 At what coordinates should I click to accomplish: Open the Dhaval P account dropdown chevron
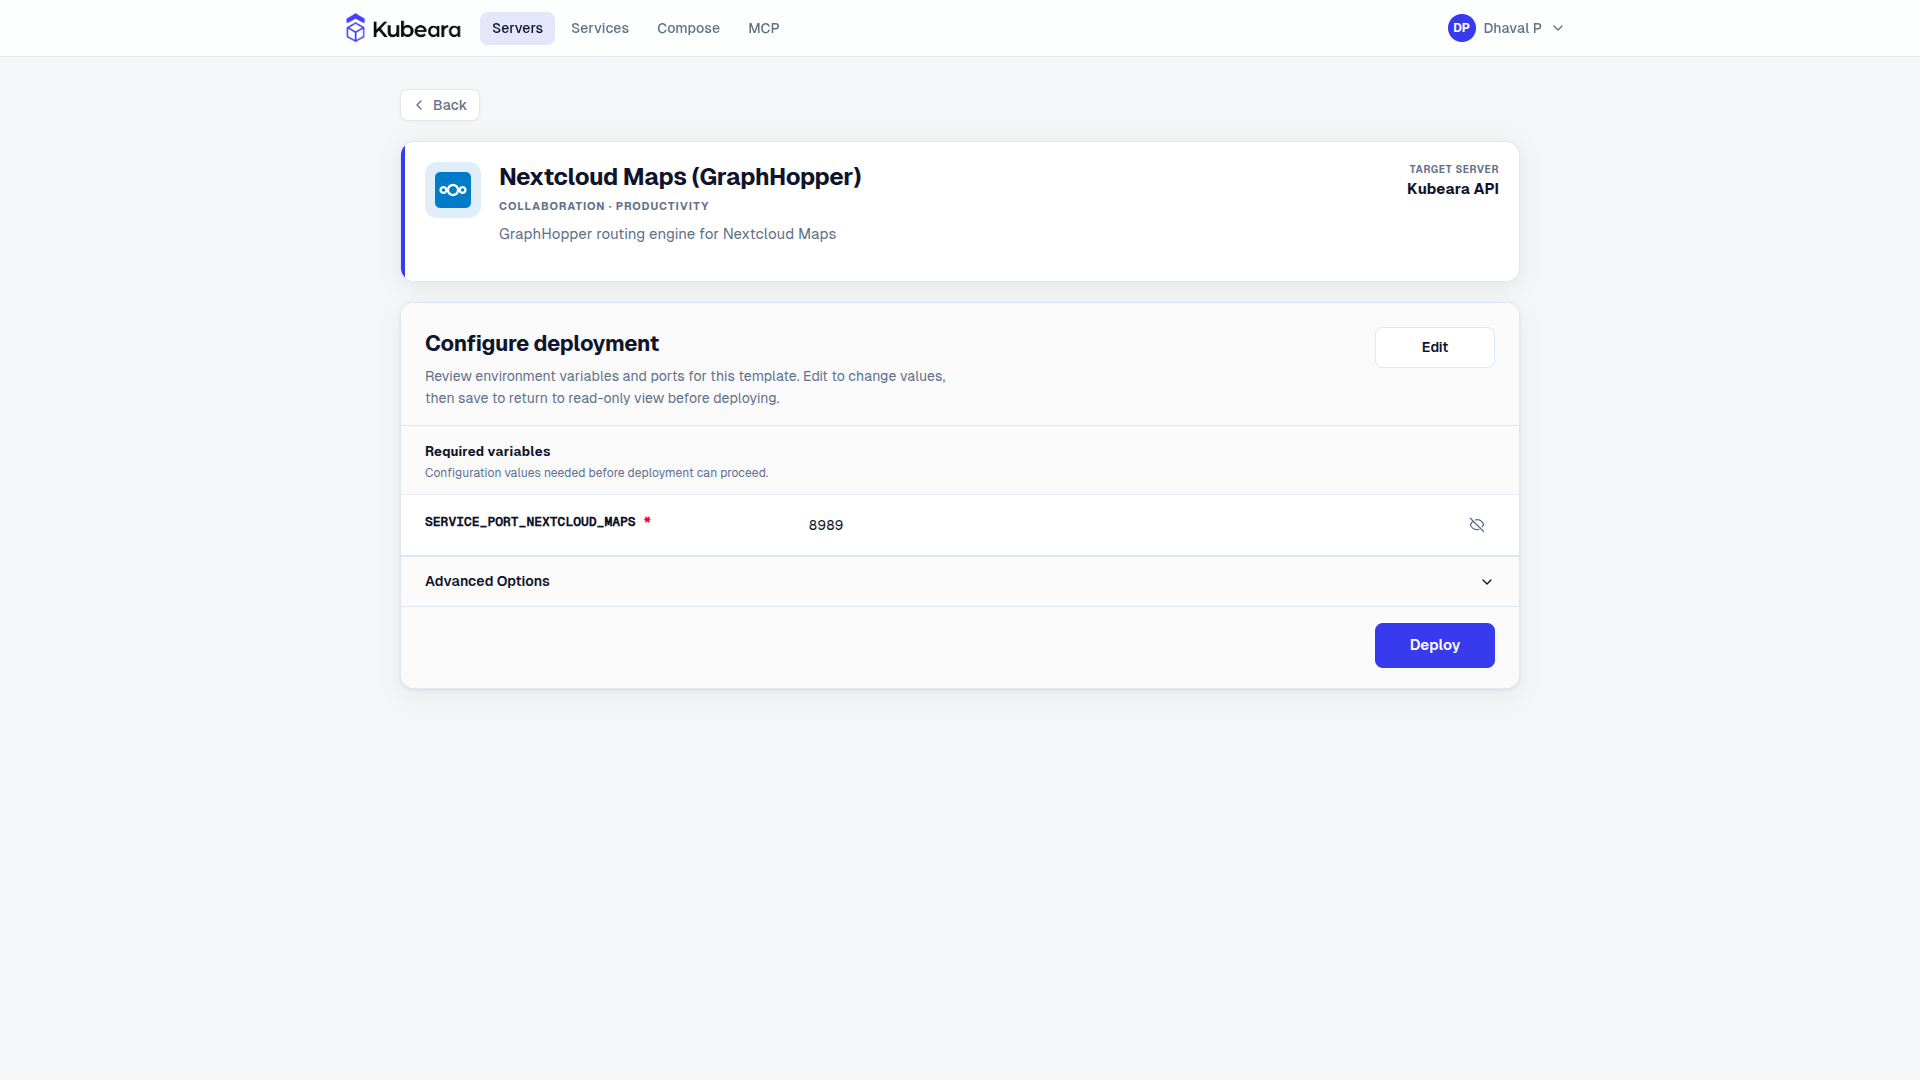pos(1558,28)
